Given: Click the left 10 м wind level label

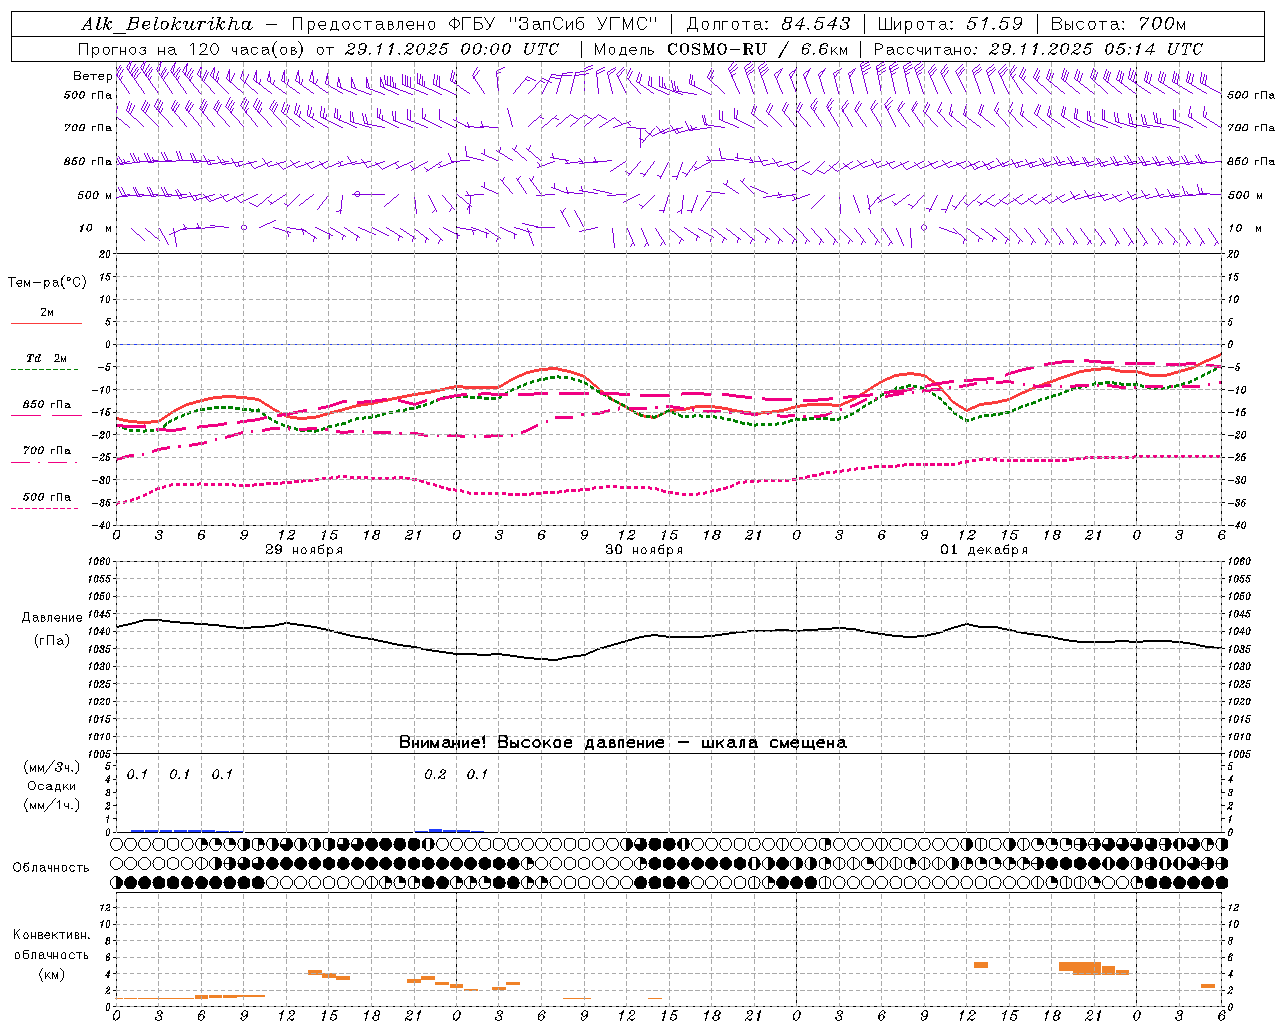Looking at the screenshot, I should [x=96, y=228].
